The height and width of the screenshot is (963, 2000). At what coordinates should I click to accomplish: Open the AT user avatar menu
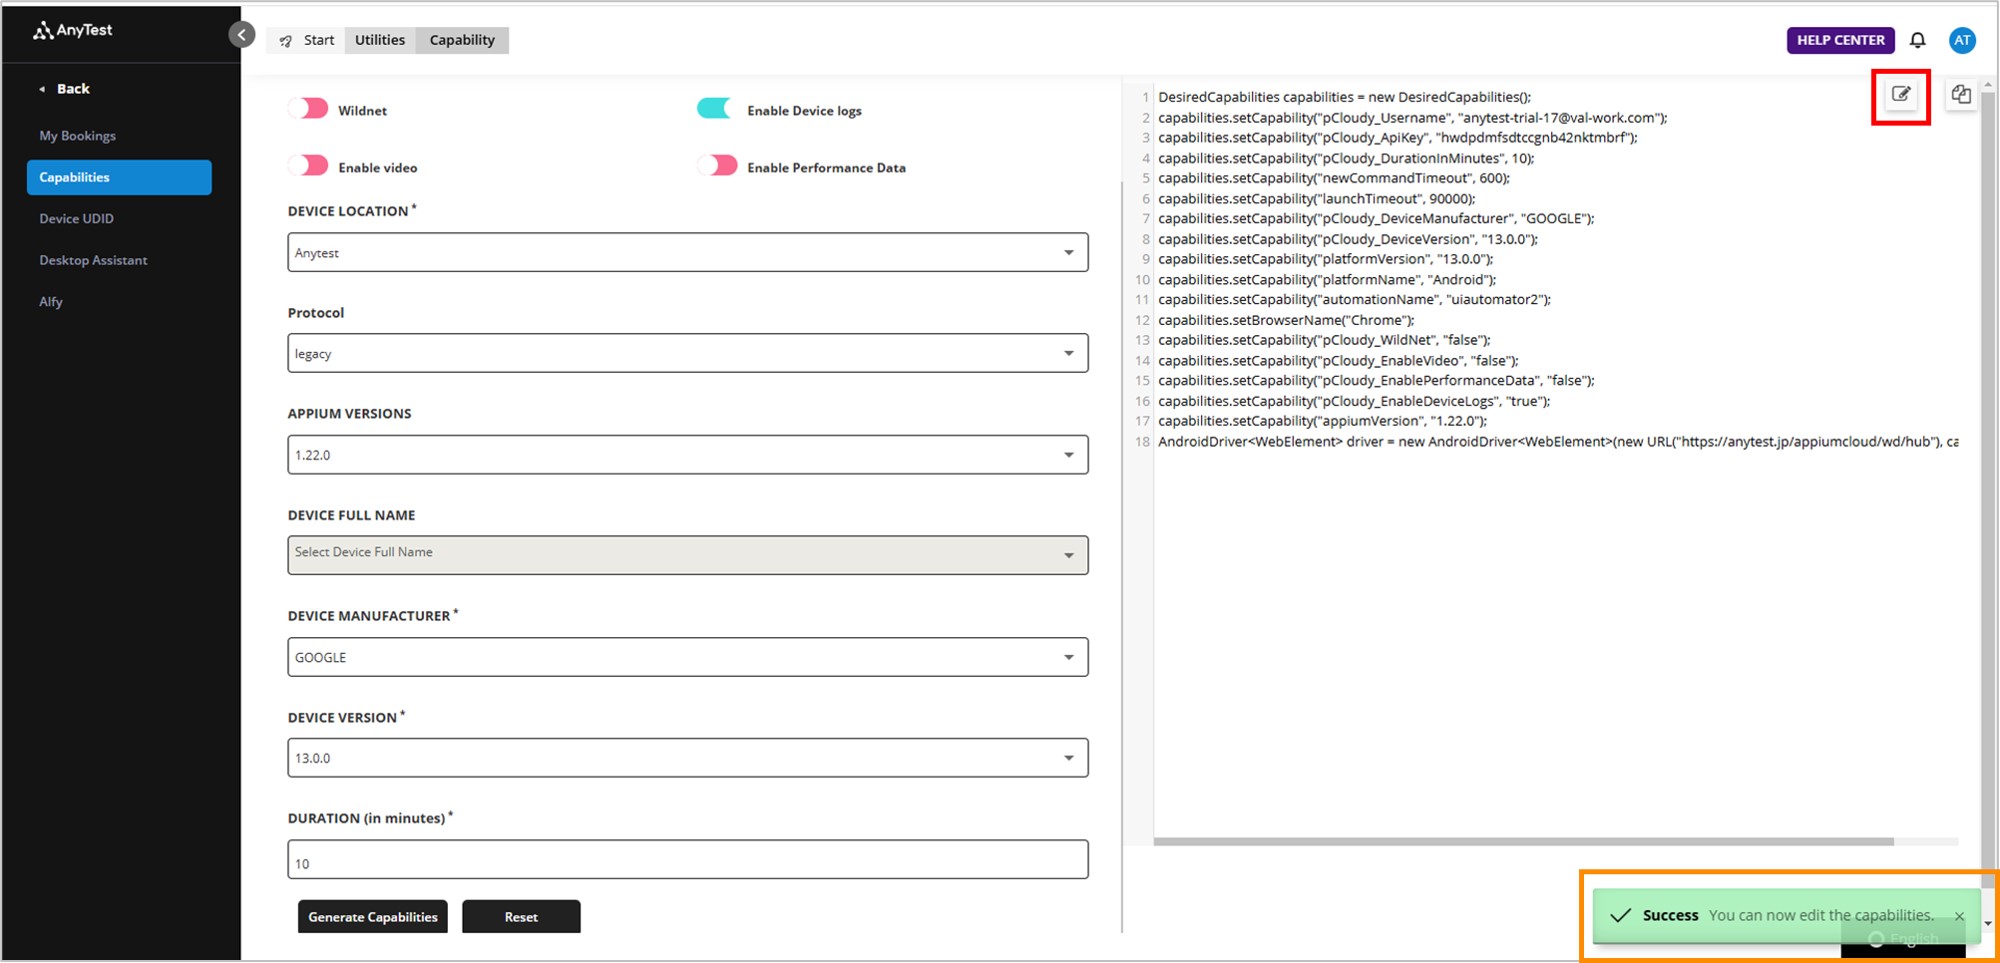[x=1962, y=40]
